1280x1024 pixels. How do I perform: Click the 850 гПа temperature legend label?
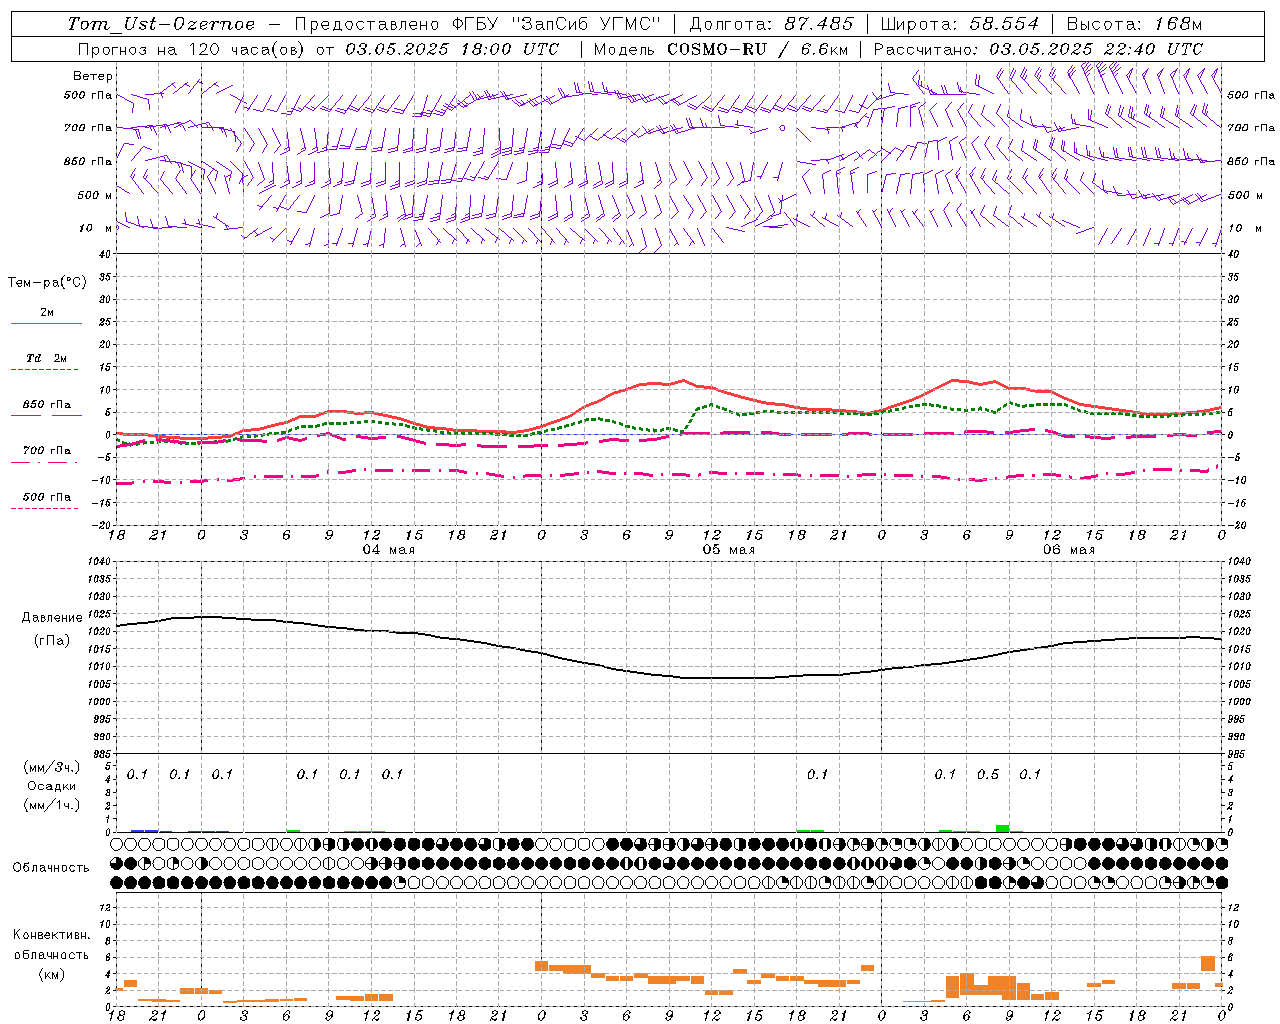coord(47,405)
